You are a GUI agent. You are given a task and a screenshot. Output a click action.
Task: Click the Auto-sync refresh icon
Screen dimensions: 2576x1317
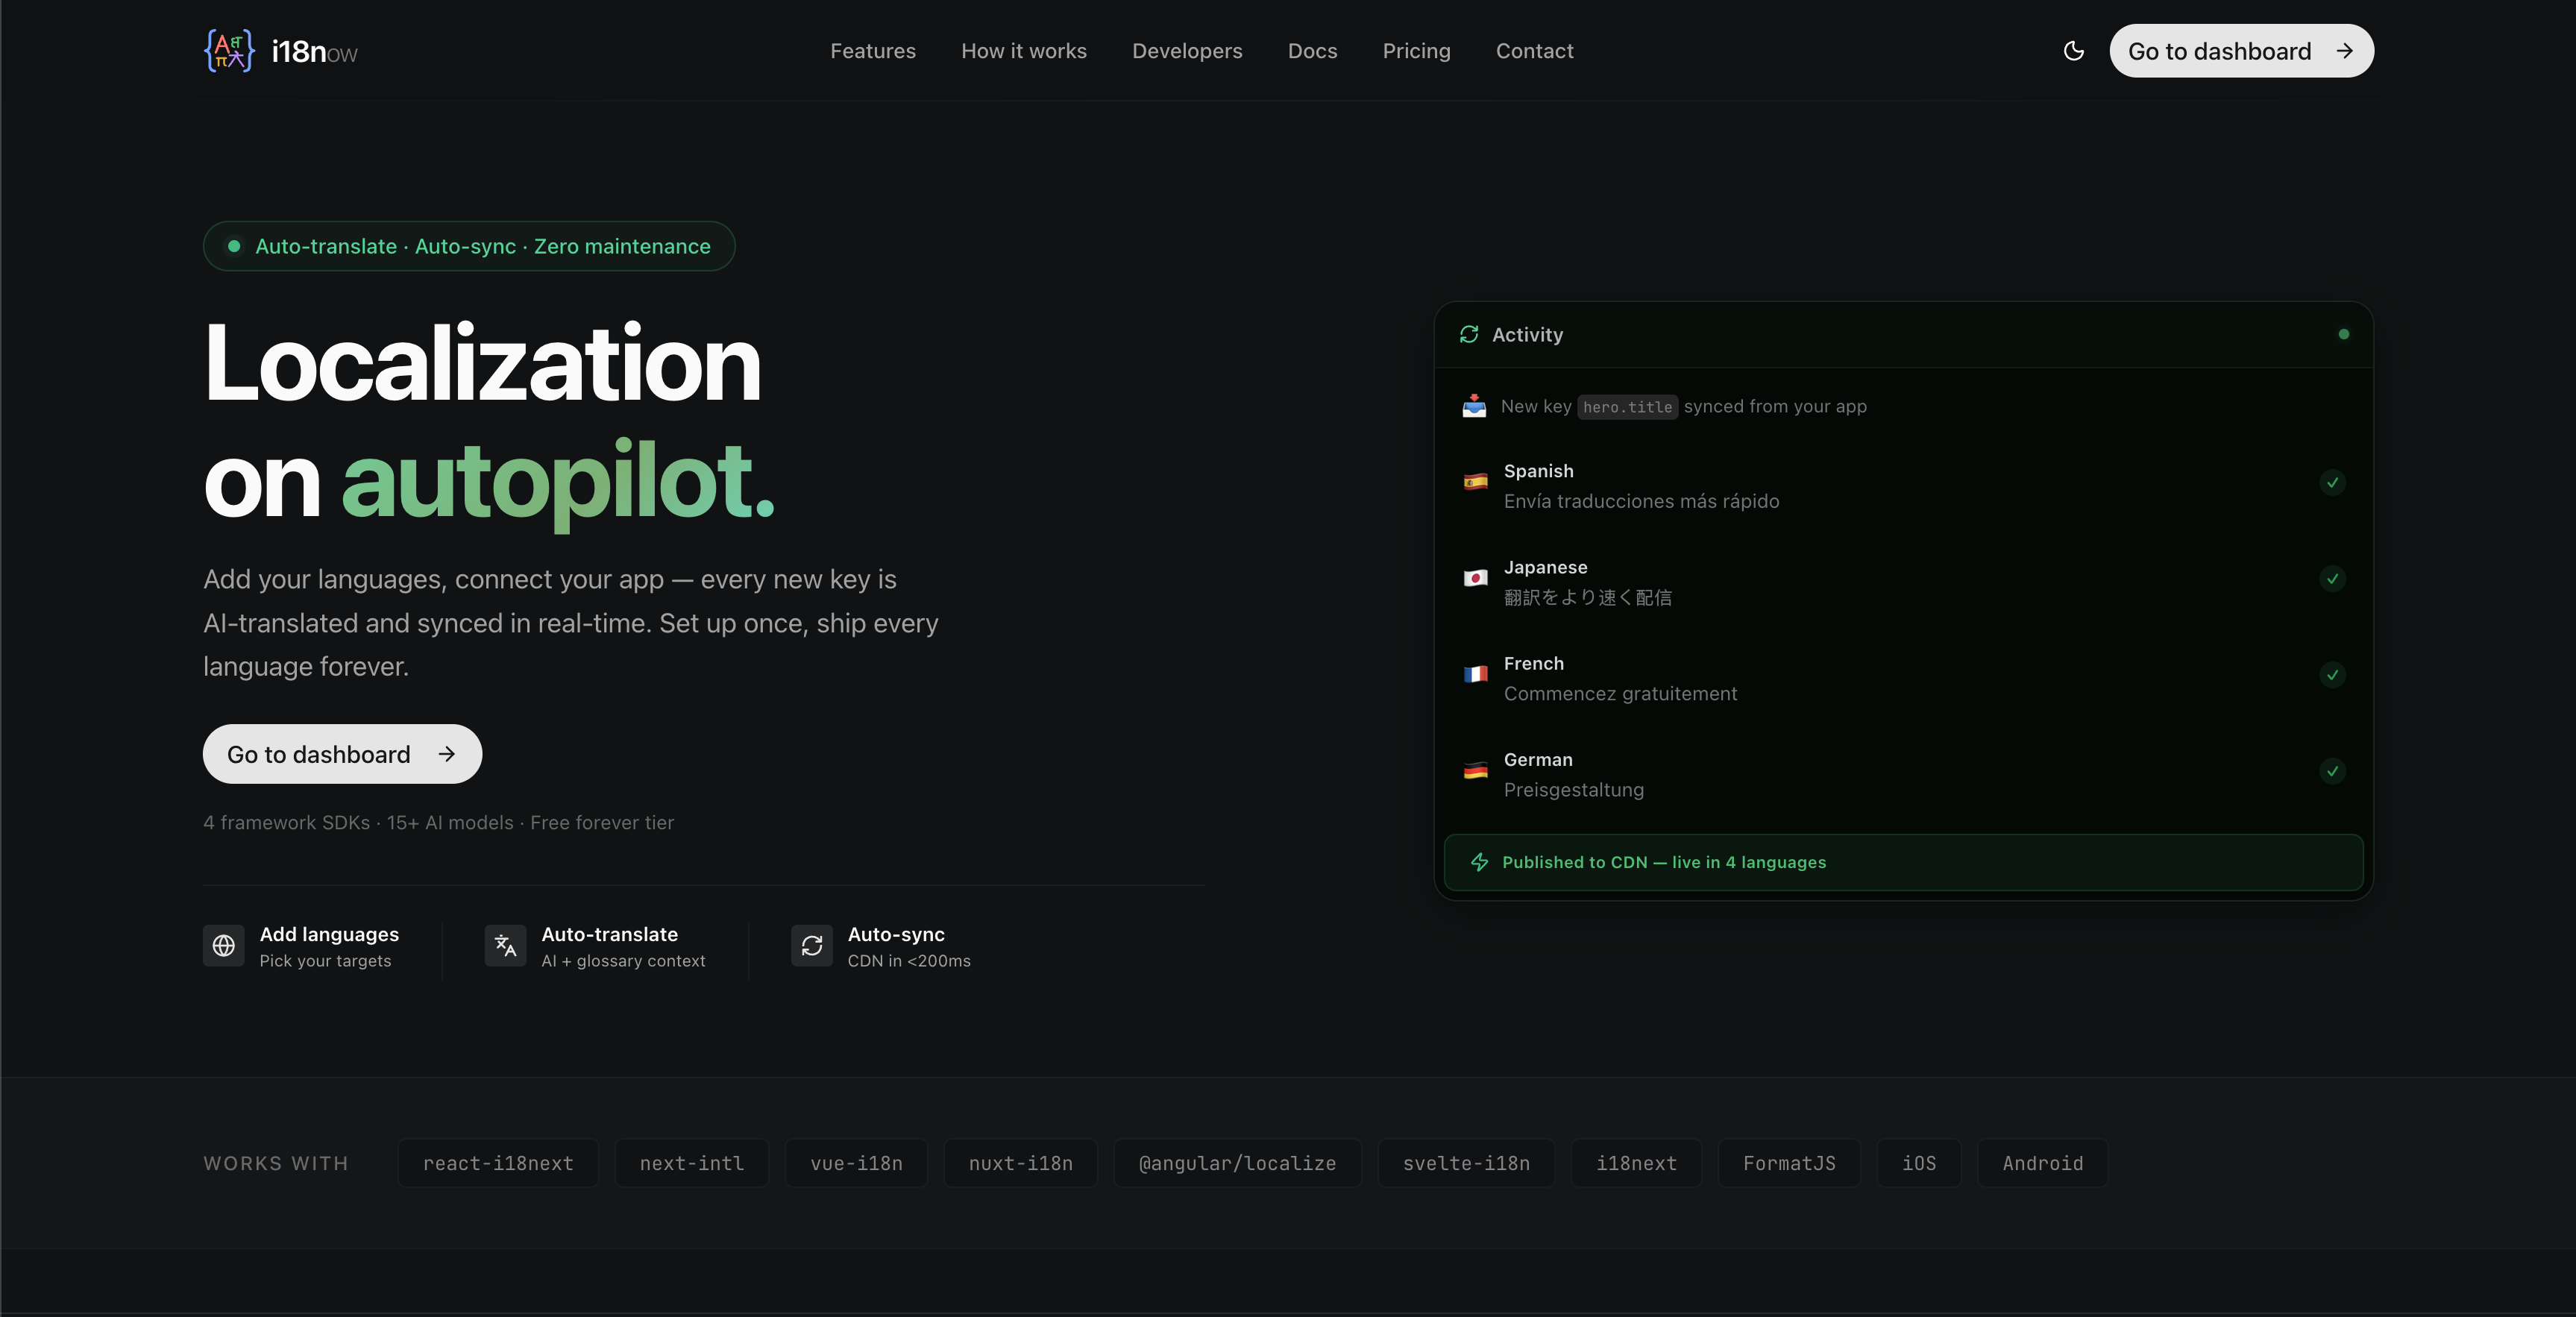[811, 946]
